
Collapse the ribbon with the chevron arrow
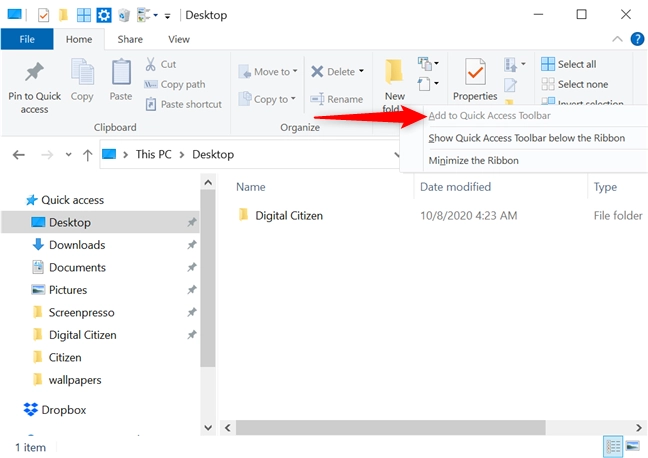click(617, 39)
